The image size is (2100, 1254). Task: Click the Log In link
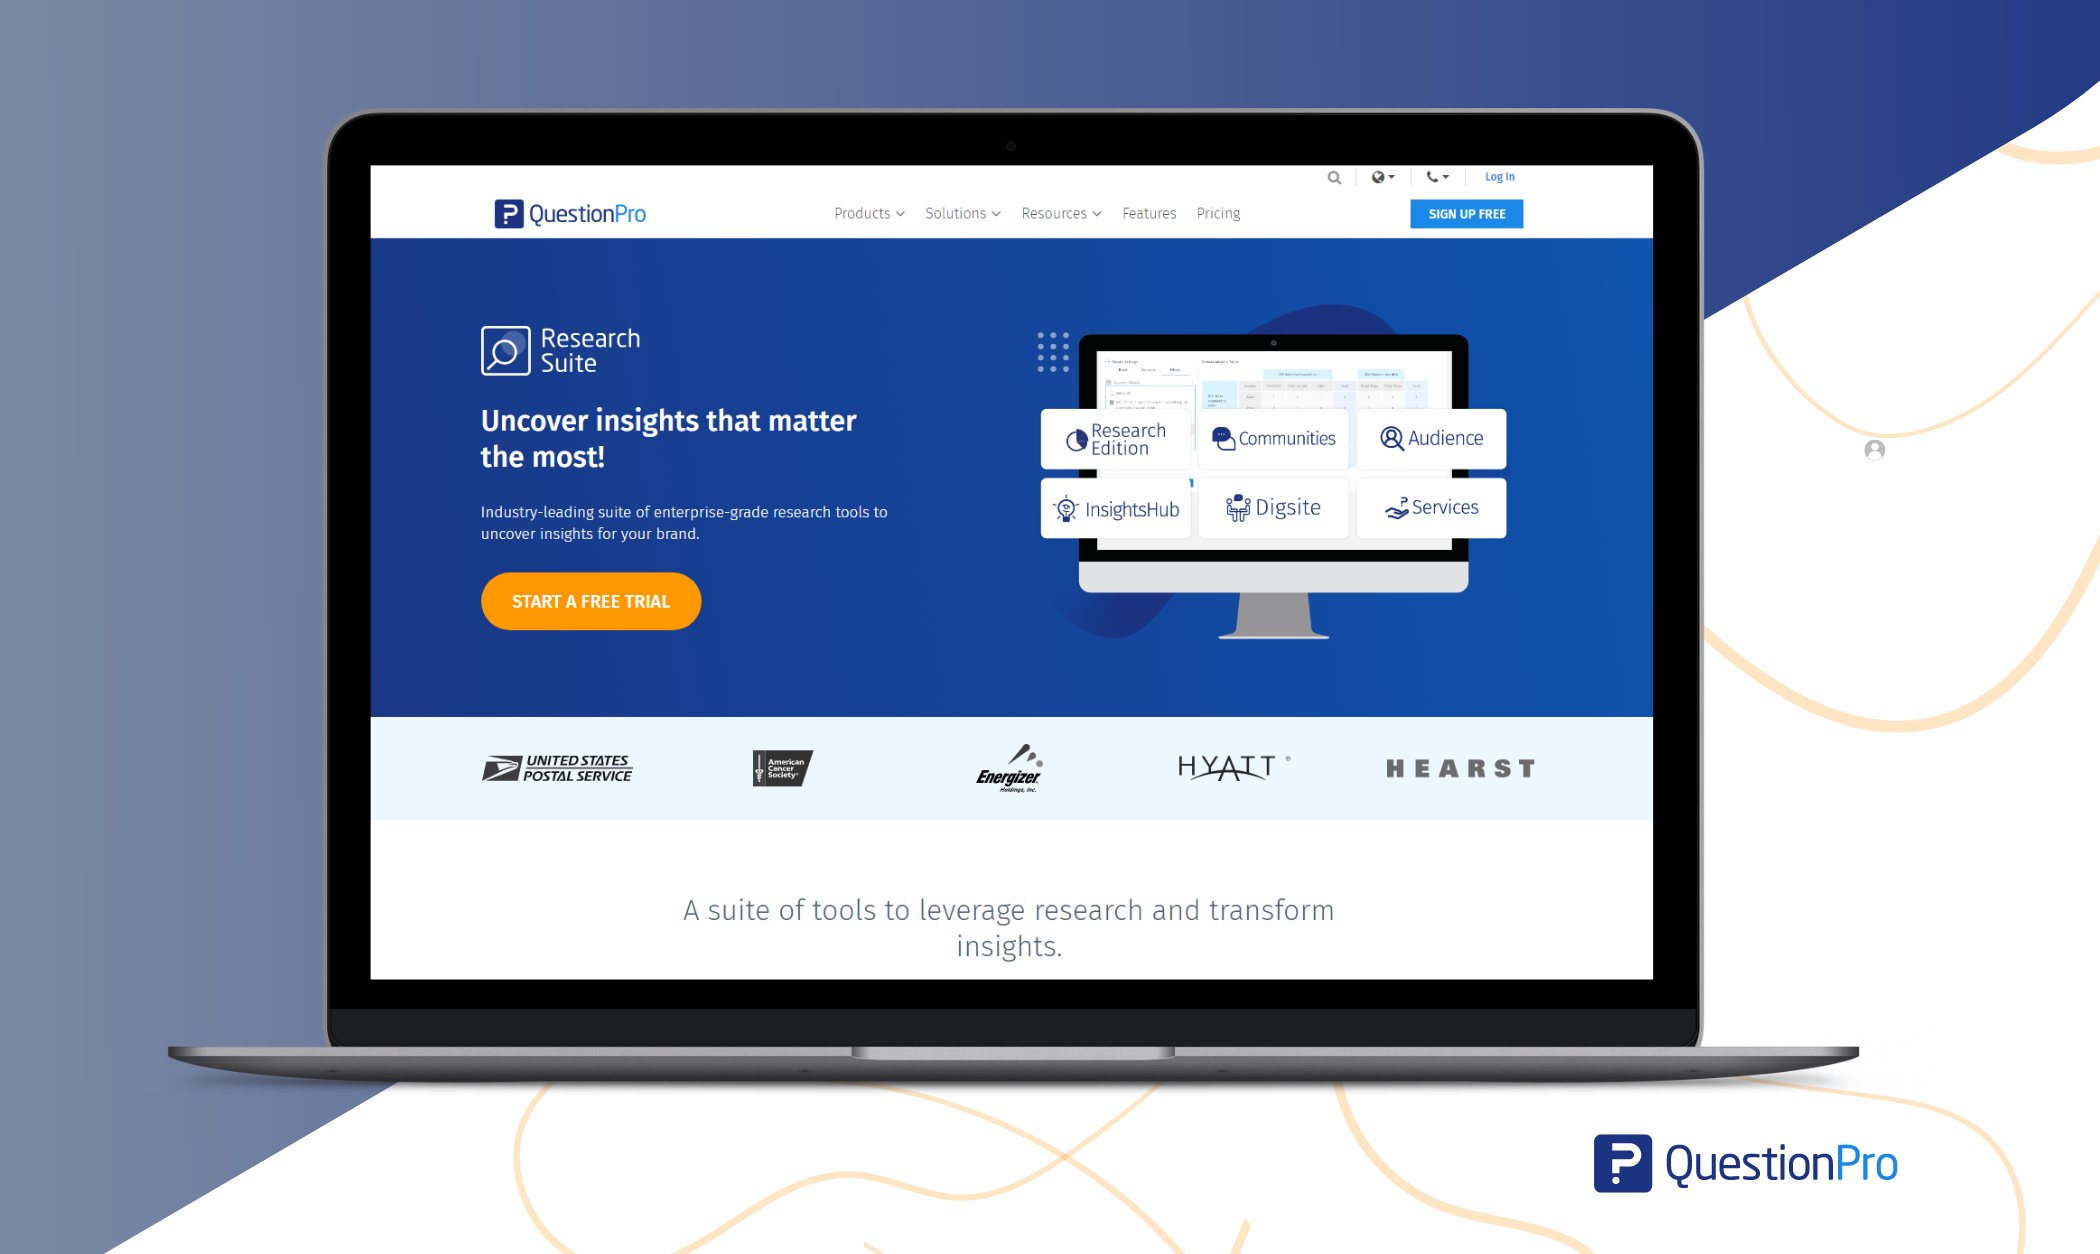[1499, 176]
